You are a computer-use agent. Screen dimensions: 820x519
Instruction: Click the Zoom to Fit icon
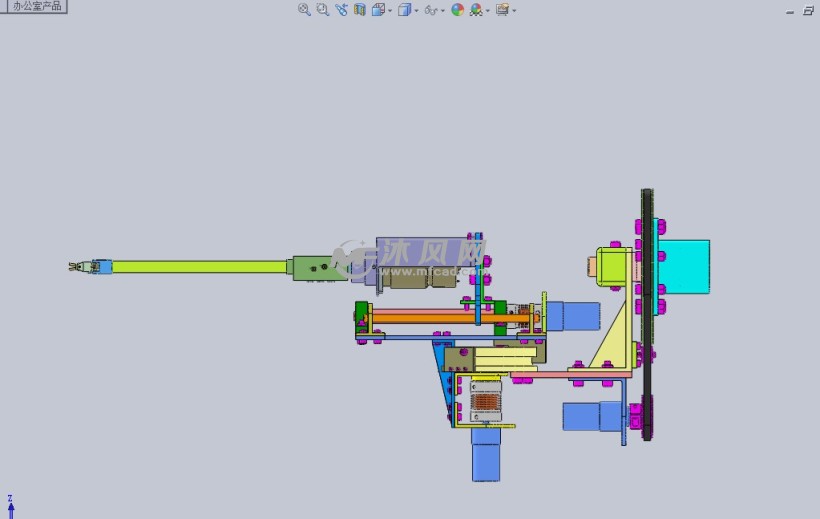304,10
